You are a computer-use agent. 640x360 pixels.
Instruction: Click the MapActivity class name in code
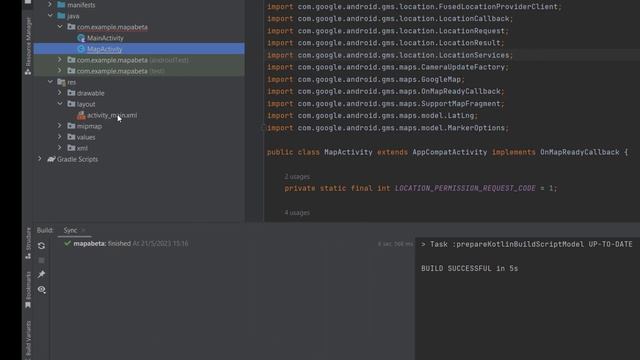tap(348, 152)
